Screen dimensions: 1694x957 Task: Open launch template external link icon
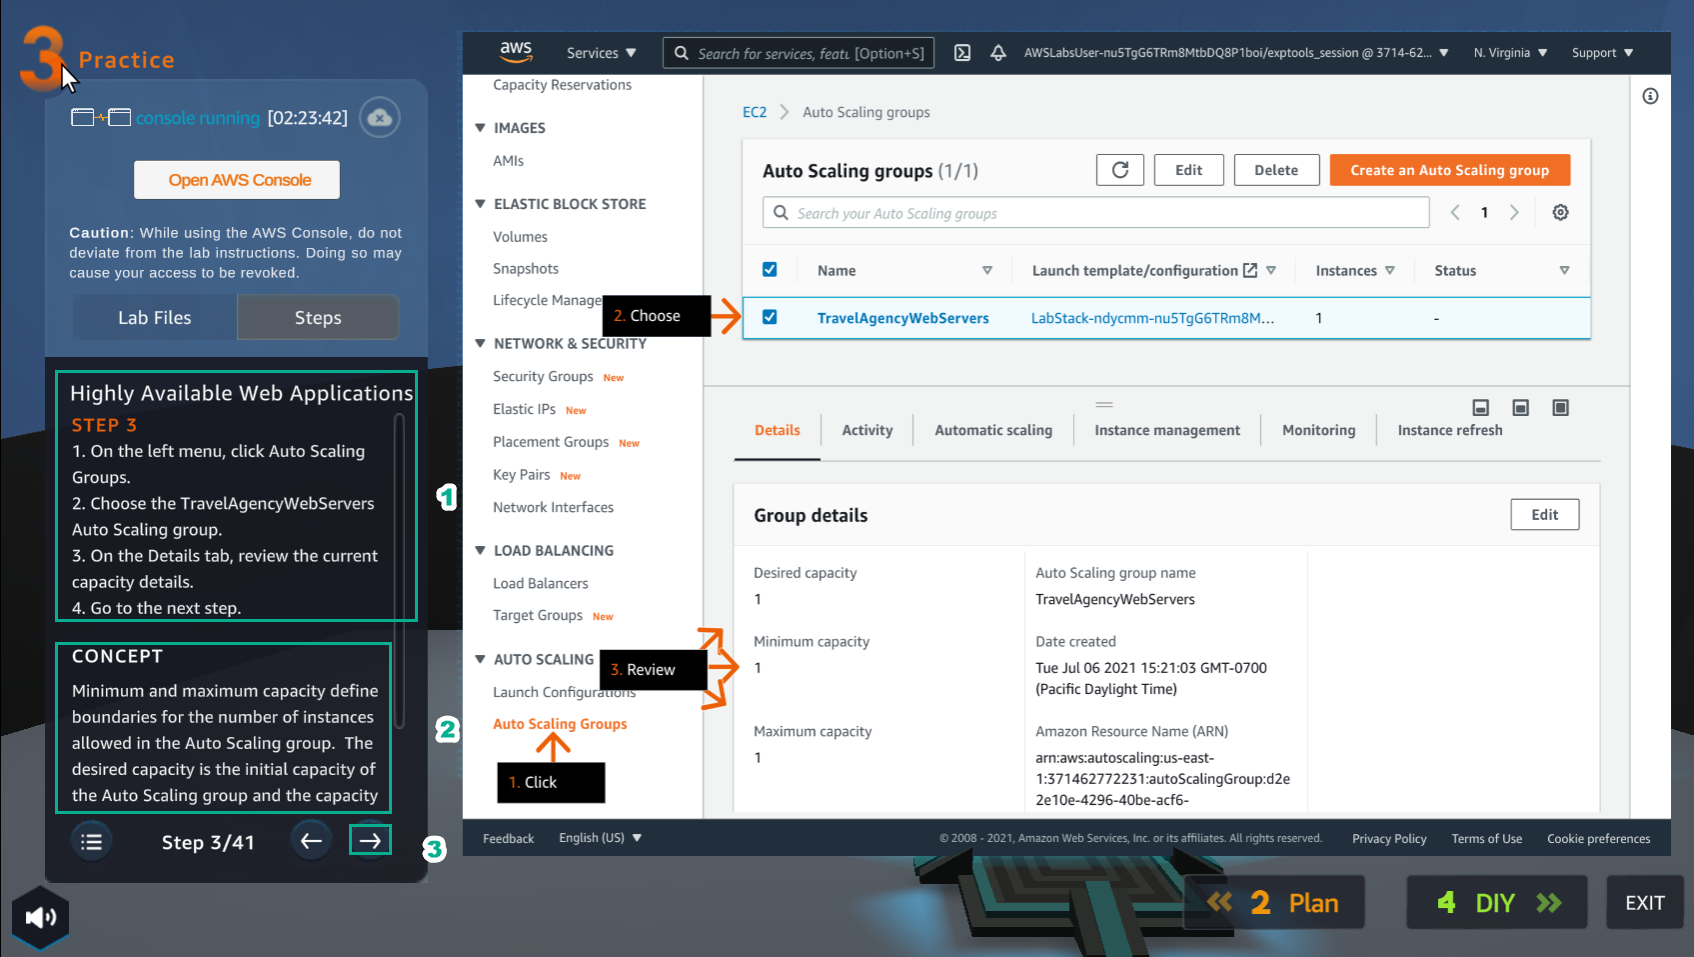(x=1250, y=270)
